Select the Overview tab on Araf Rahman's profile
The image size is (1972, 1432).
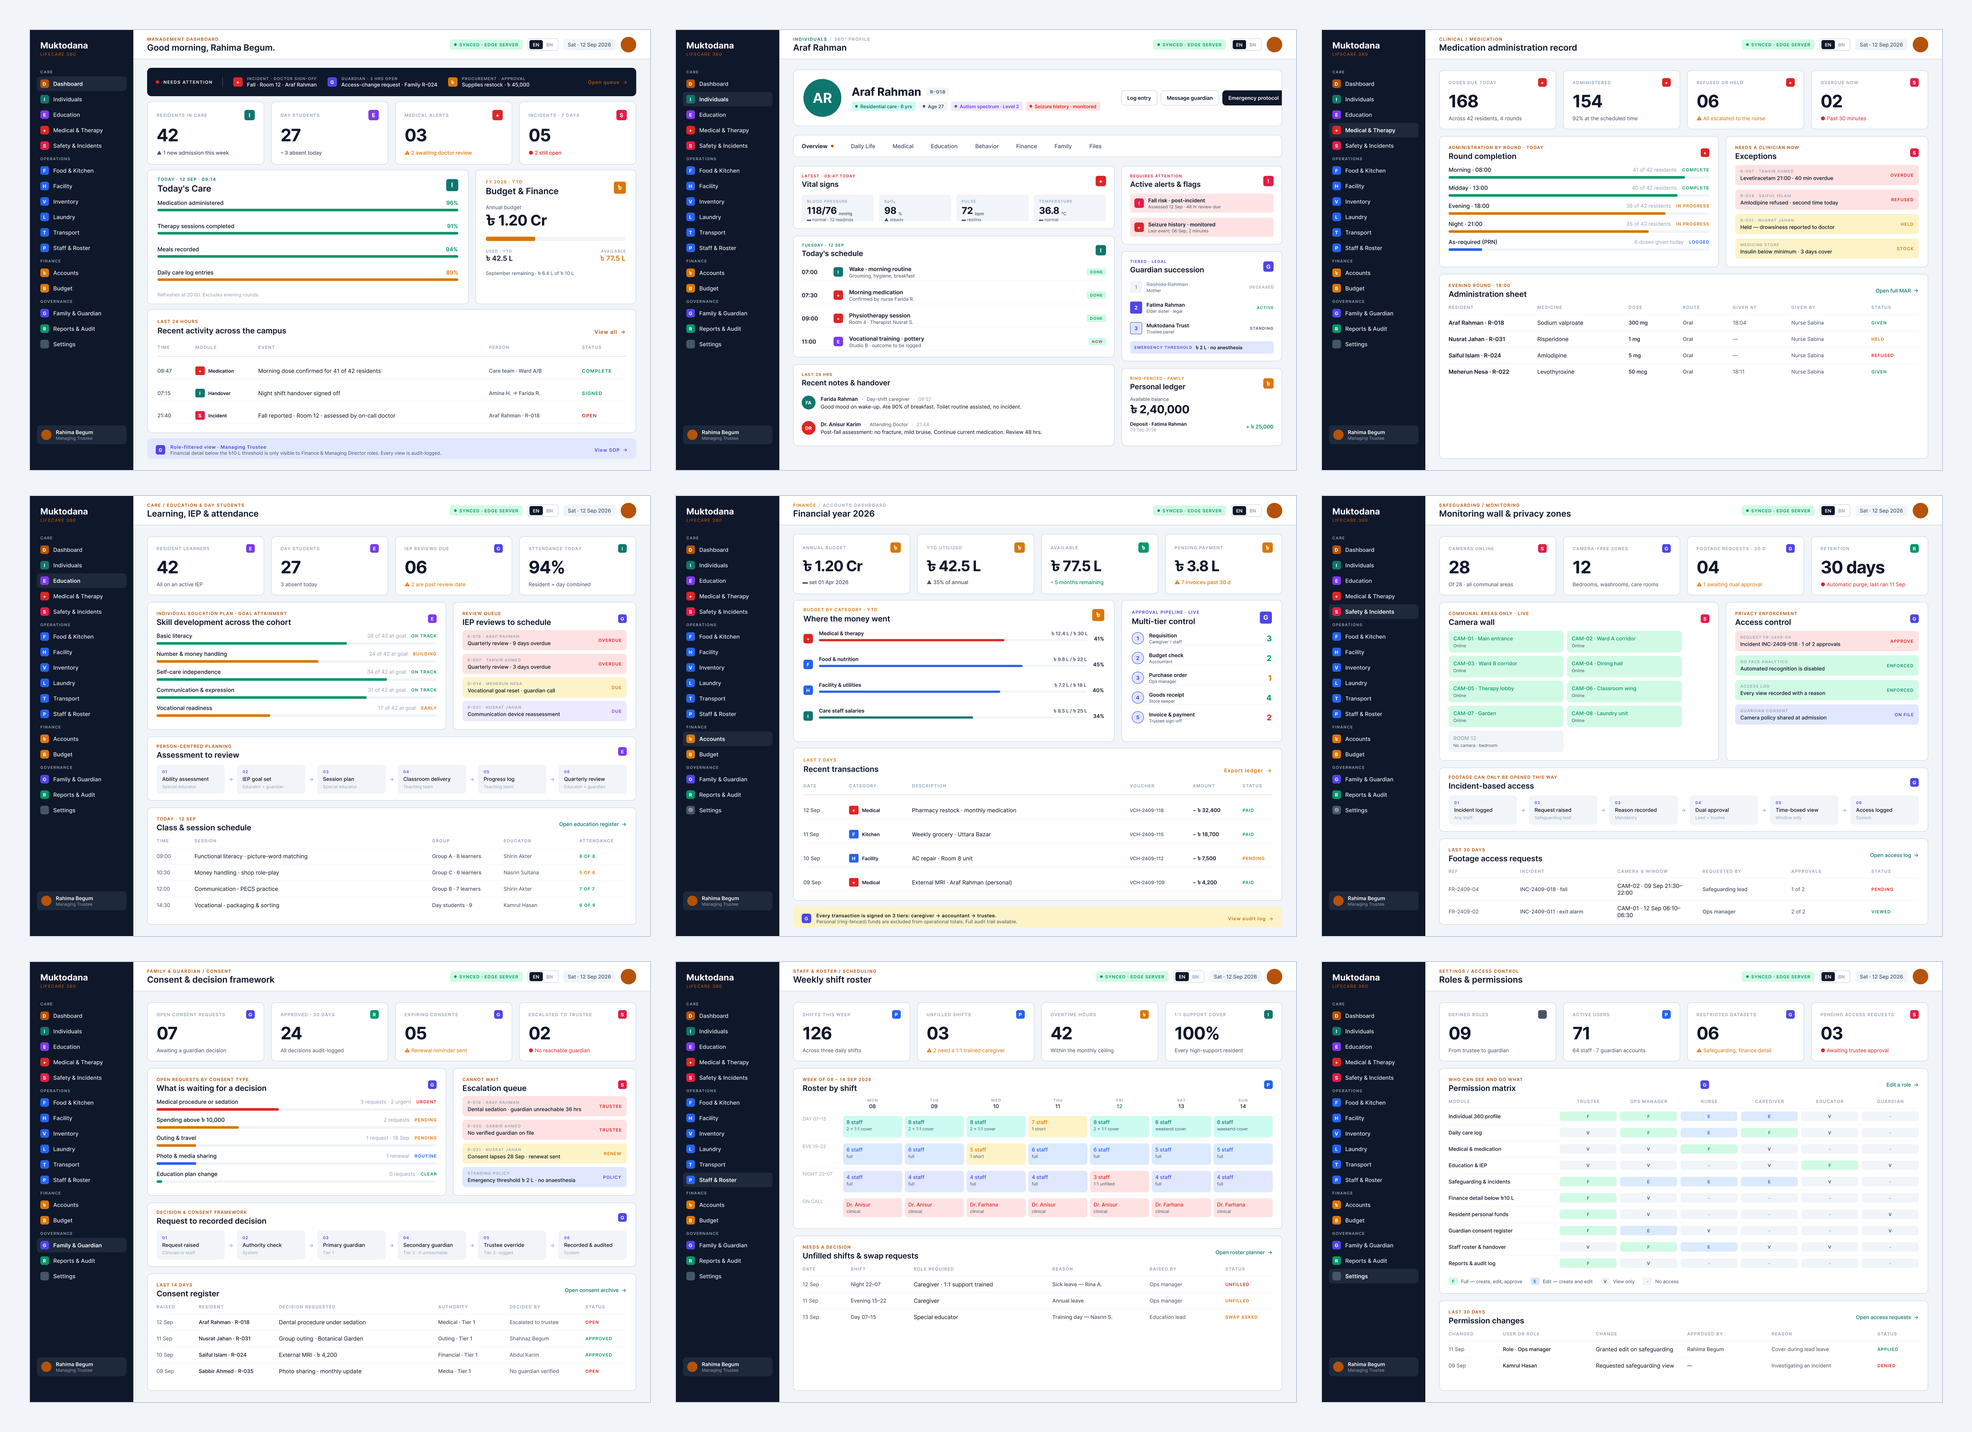click(x=817, y=146)
